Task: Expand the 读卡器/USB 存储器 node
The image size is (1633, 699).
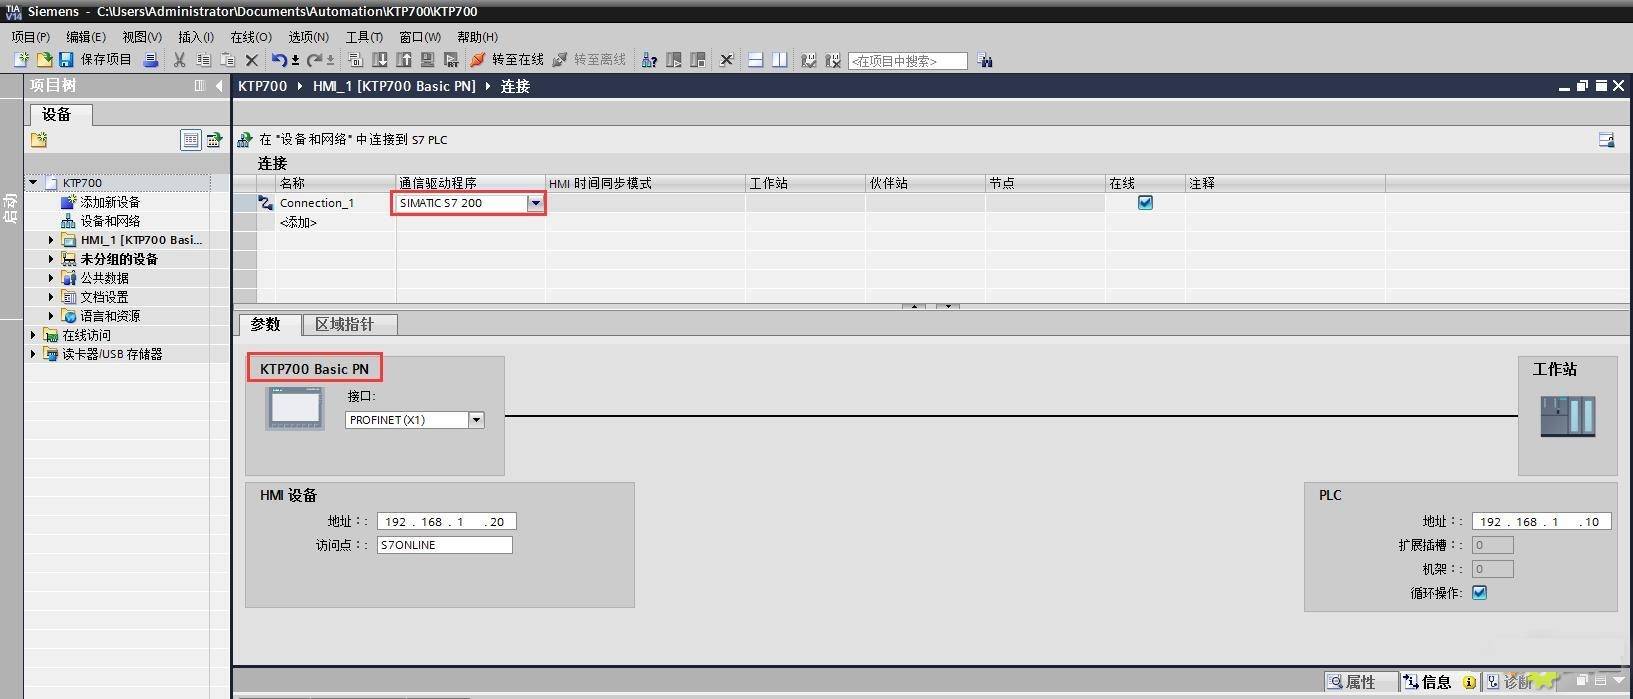Action: pos(34,354)
